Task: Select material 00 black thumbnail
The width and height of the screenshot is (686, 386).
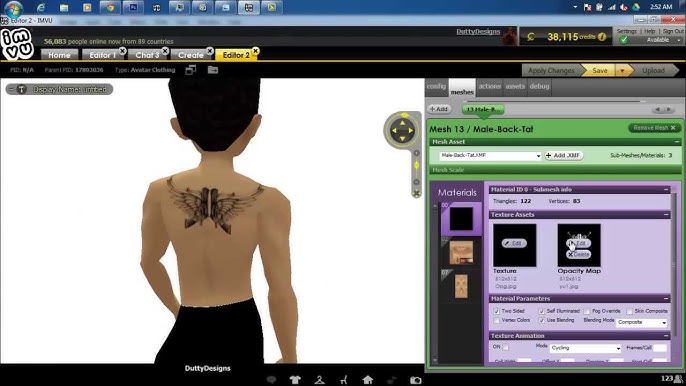Action: point(461,218)
